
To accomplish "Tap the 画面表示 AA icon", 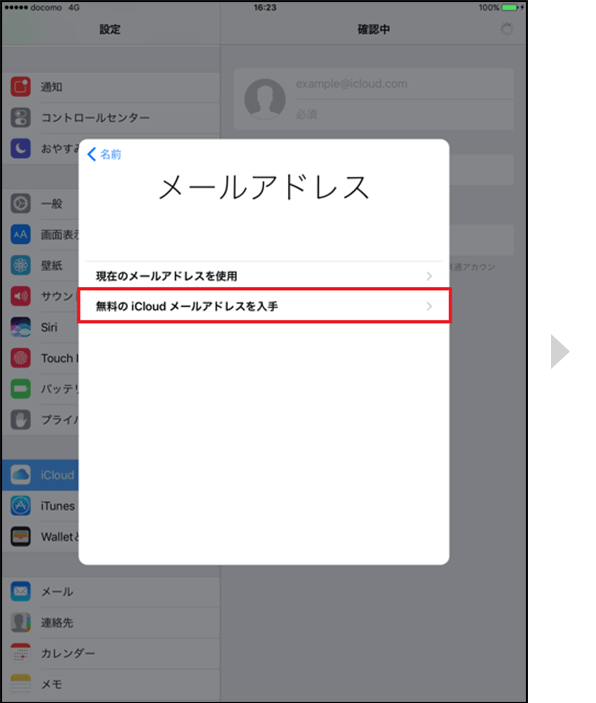I will tap(21, 234).
